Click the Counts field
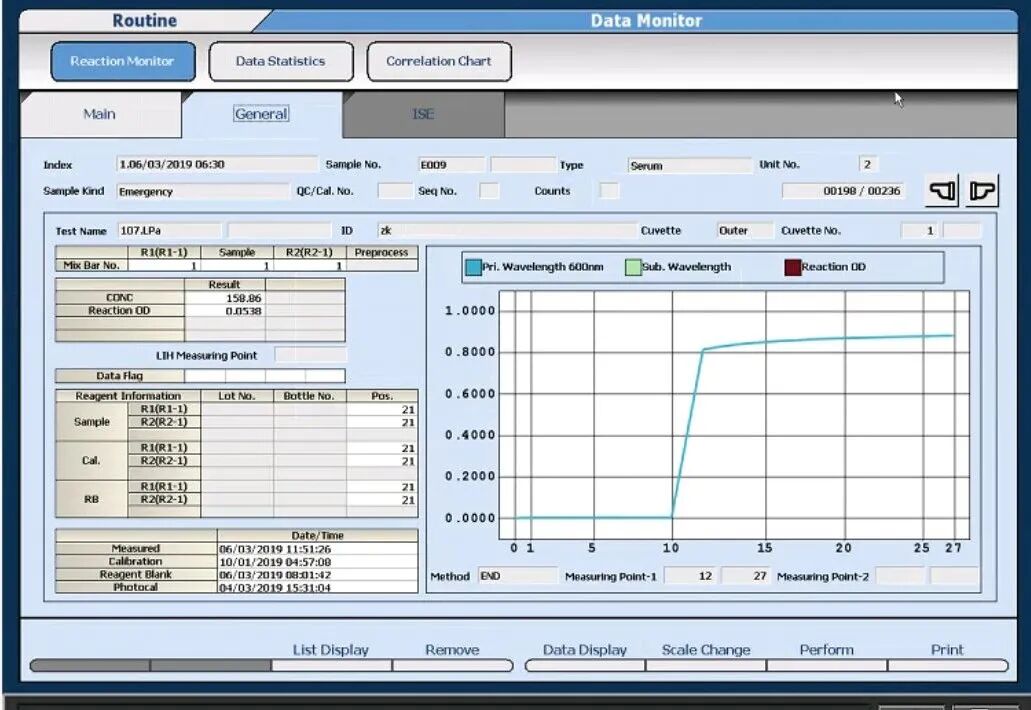1031x710 pixels. click(609, 191)
